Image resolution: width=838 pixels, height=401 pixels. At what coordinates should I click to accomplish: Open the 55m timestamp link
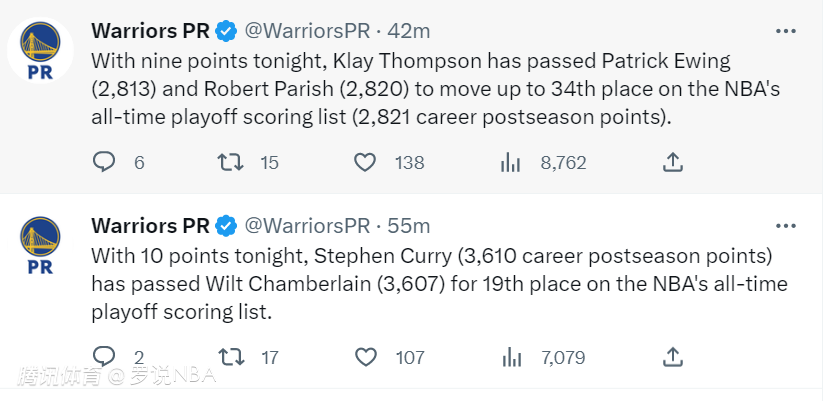408,226
